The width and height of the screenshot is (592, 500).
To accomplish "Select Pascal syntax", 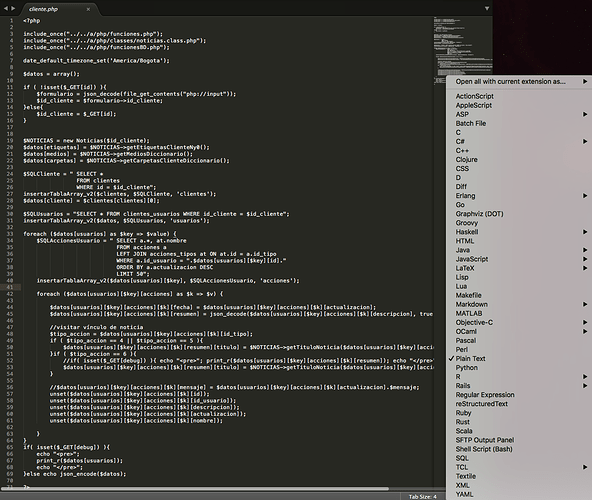I will pos(519,341).
